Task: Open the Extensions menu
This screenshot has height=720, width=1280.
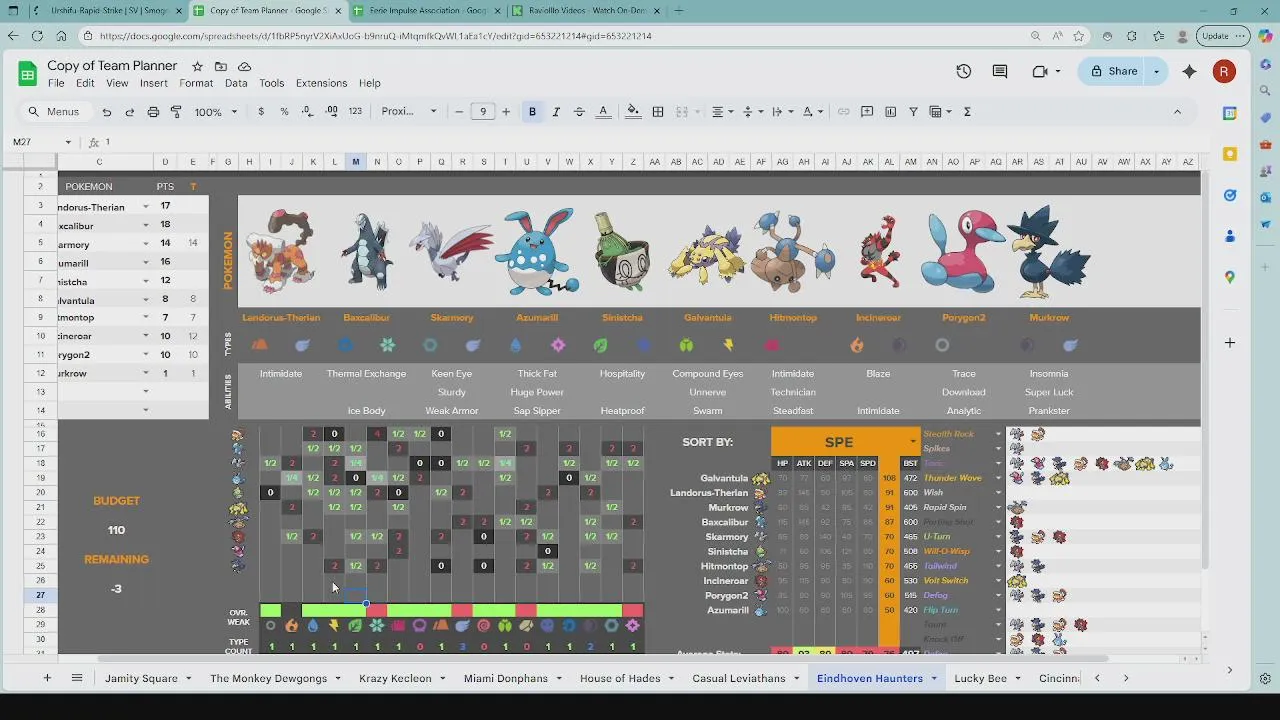Action: [321, 83]
